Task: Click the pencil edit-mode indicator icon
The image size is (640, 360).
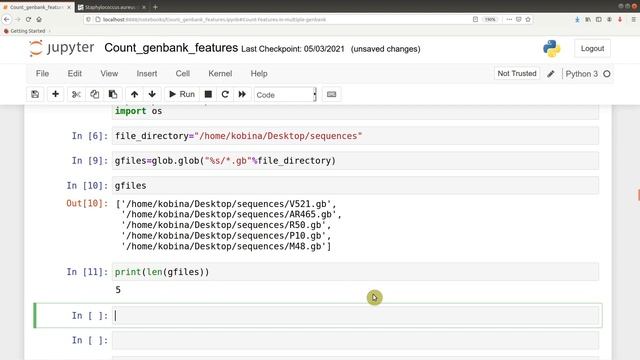Action: click(551, 74)
